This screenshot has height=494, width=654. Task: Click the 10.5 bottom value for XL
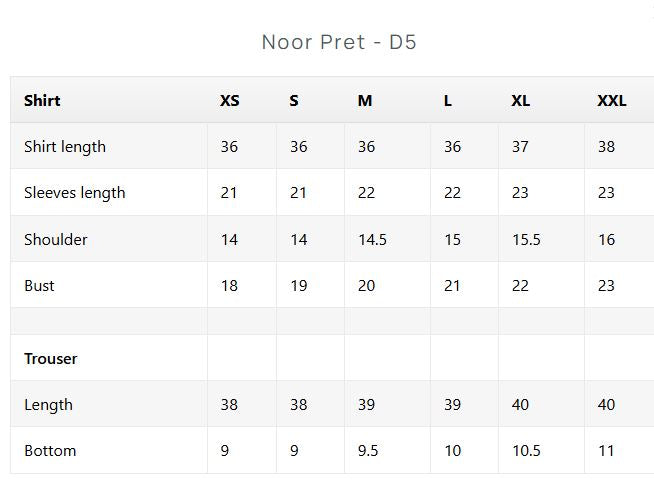(x=526, y=451)
